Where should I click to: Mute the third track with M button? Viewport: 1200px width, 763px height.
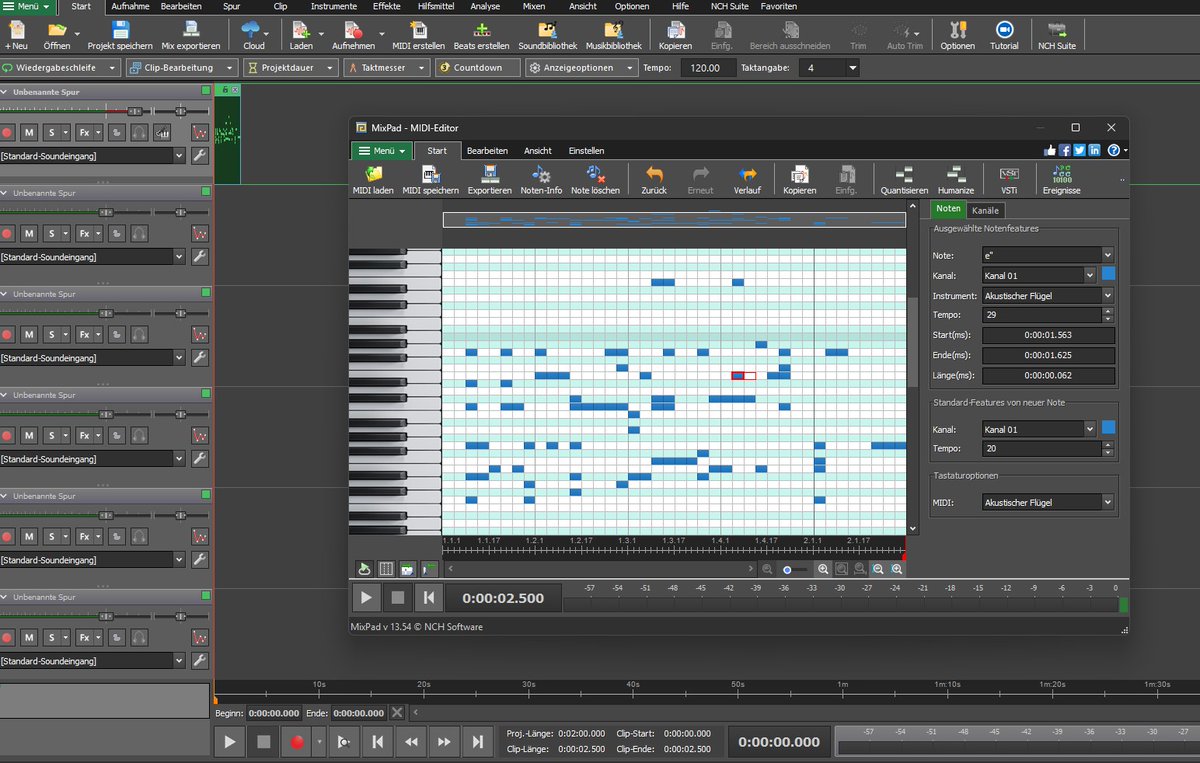tap(29, 334)
